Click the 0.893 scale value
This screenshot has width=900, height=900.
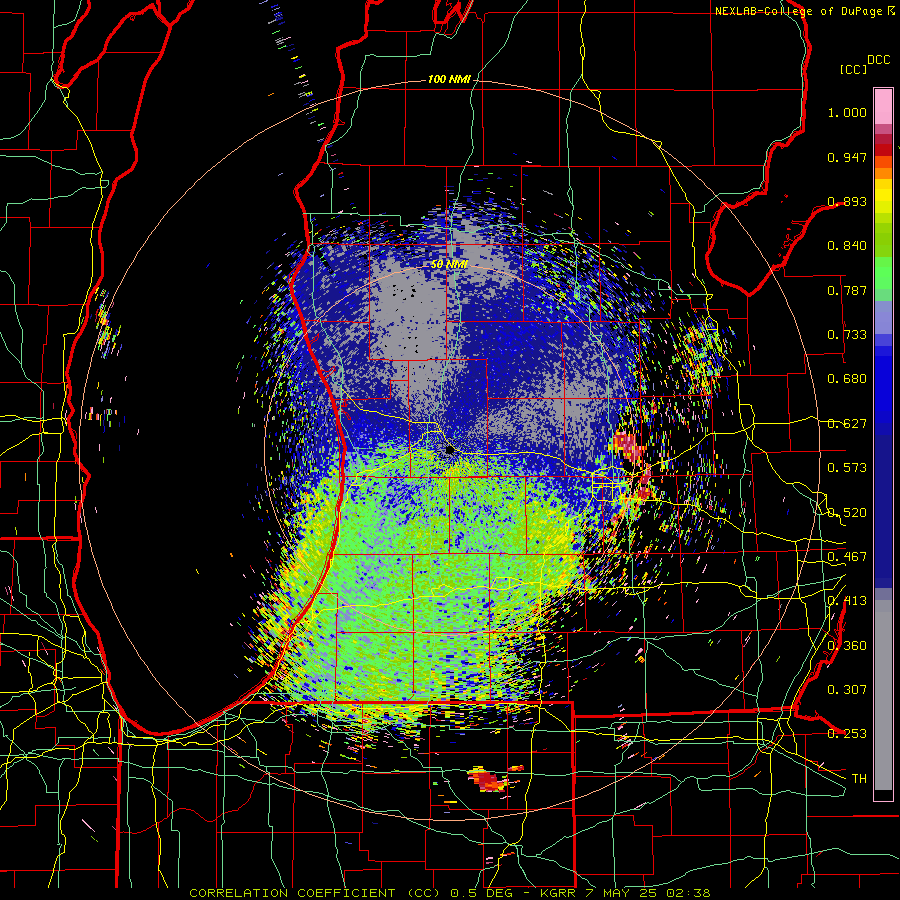pyautogui.click(x=847, y=201)
